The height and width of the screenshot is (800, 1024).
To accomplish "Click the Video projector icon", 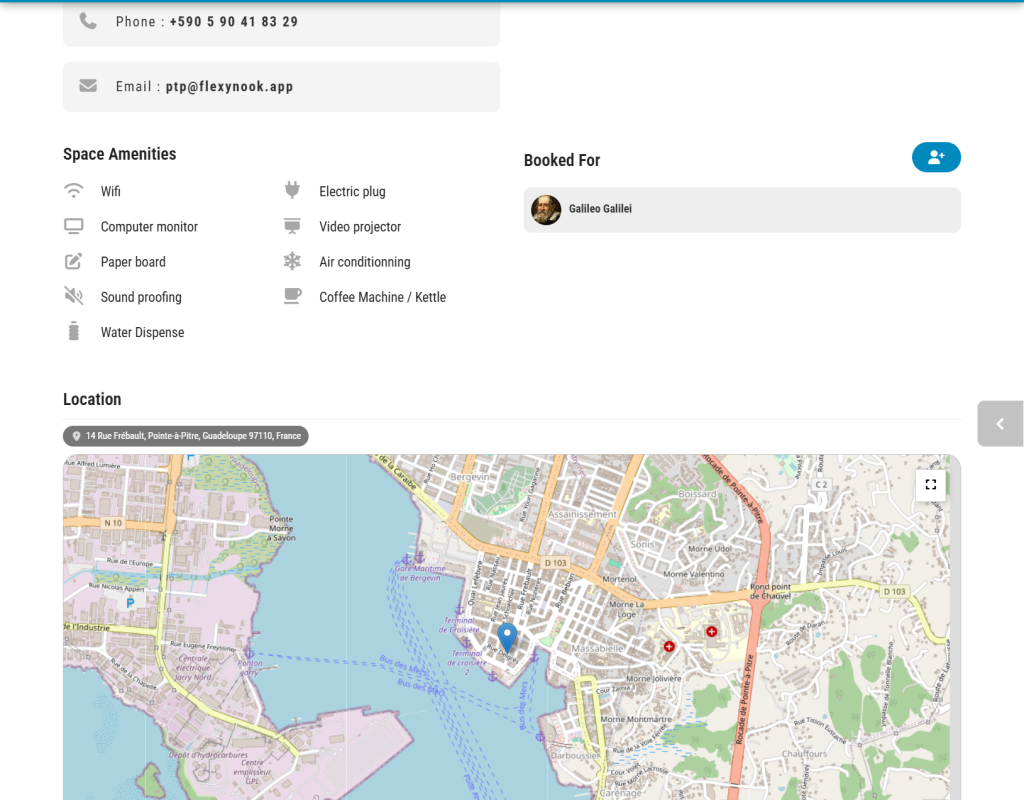I will tap(292, 226).
